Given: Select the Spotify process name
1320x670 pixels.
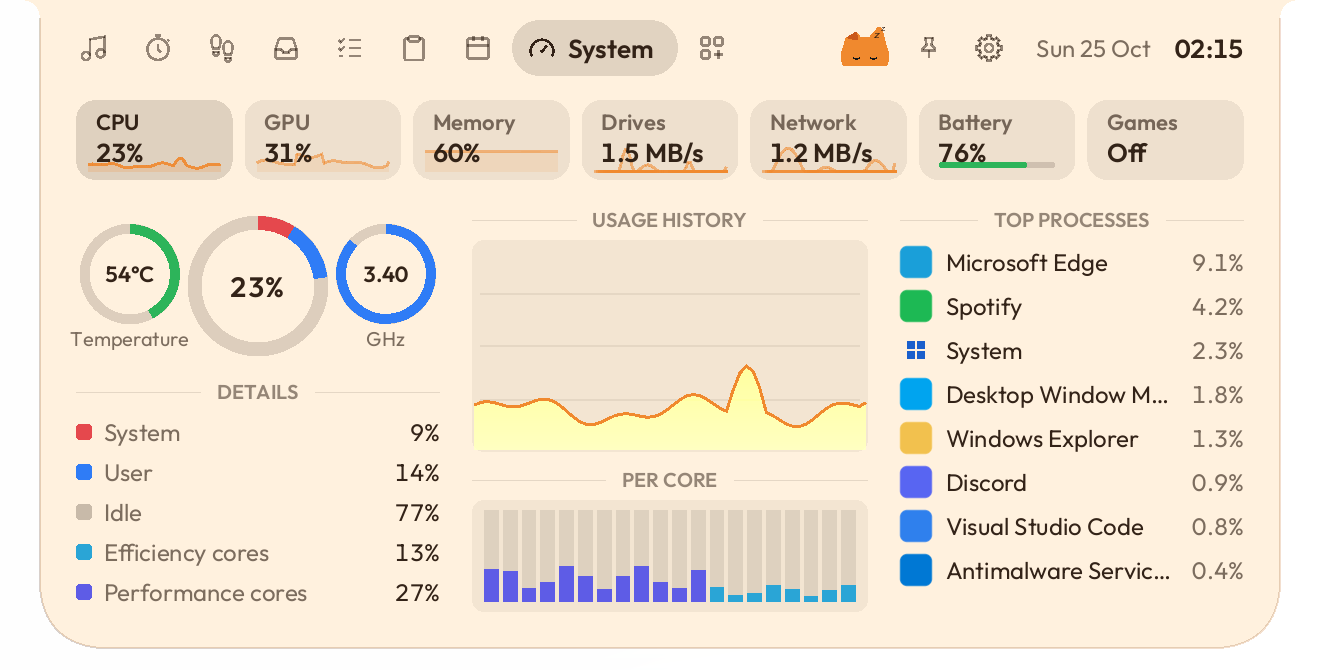Looking at the screenshot, I should tap(984, 308).
